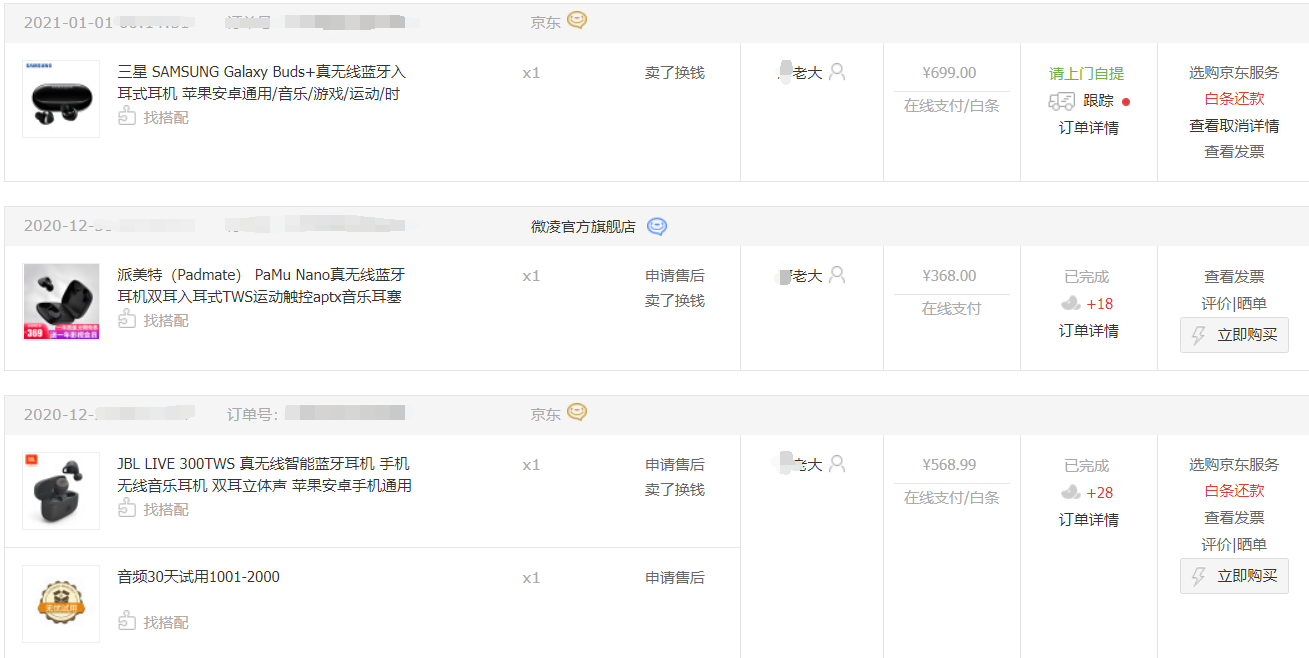Open 订单详情 for the Samsung order

pyautogui.click(x=1089, y=128)
